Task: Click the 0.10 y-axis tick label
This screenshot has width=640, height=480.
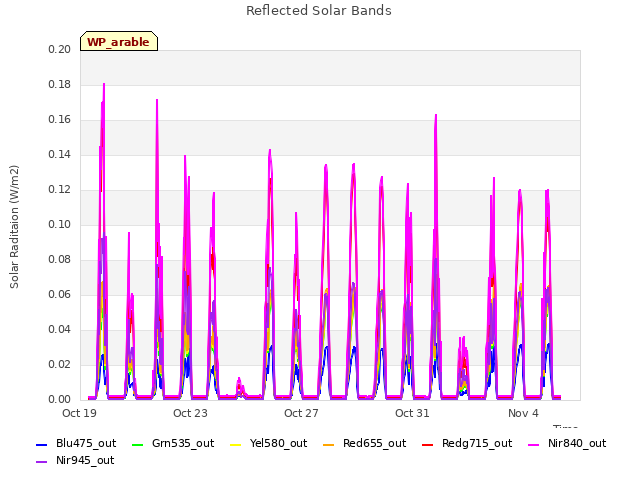Action: (x=59, y=224)
